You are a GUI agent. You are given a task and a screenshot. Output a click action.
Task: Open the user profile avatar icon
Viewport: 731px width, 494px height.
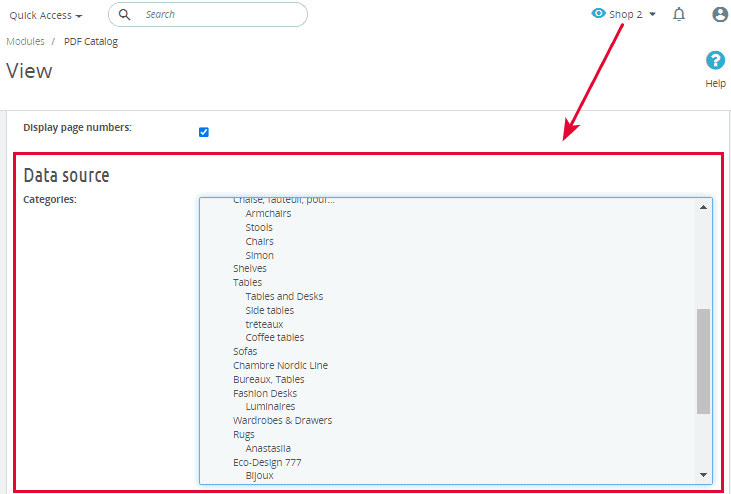(x=720, y=15)
